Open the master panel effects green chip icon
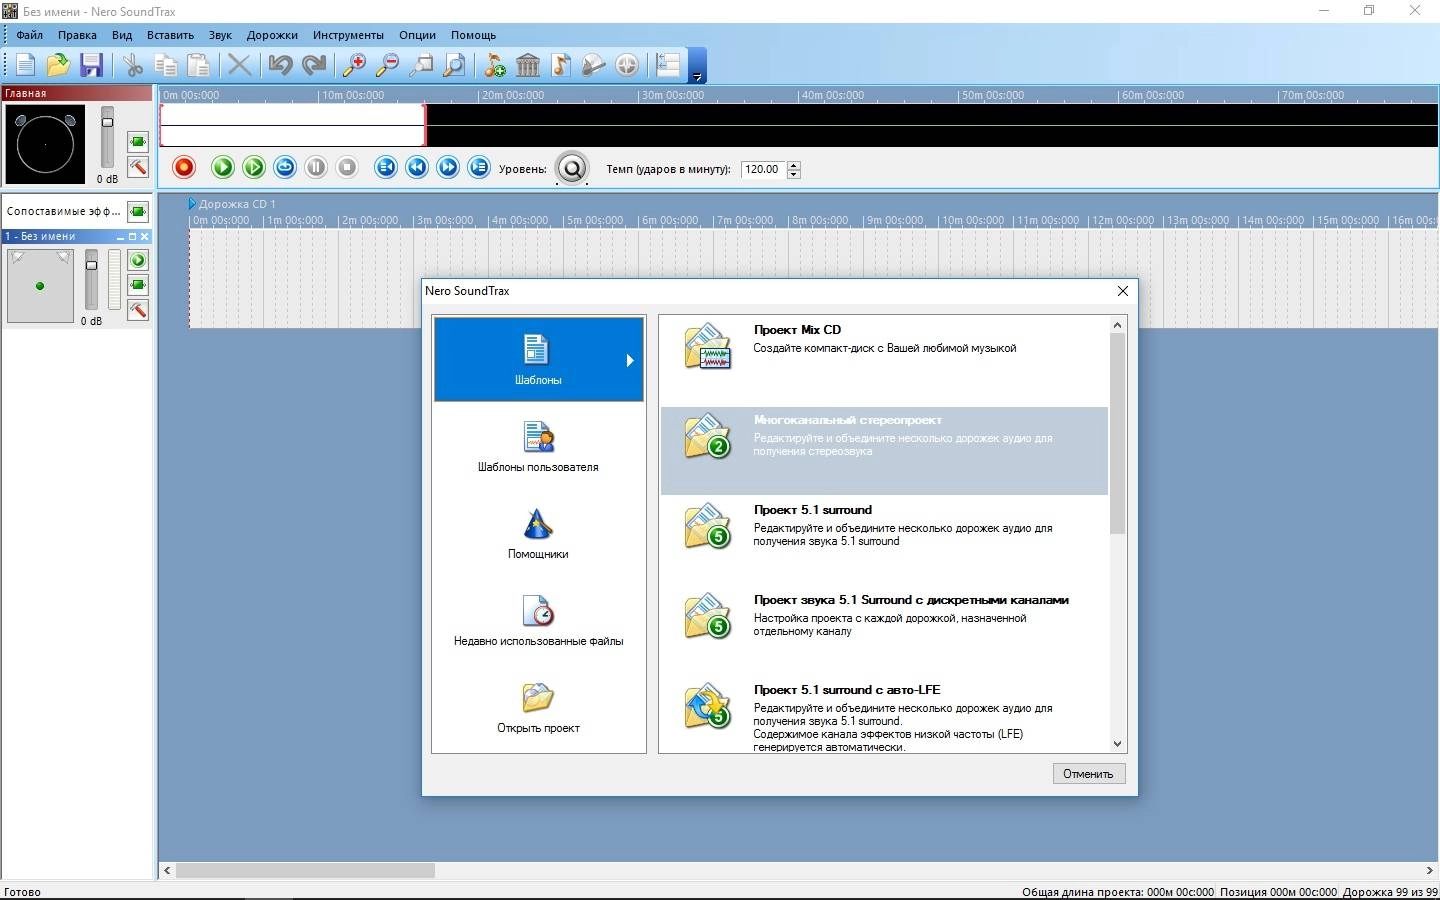Image resolution: width=1440 pixels, height=900 pixels. pos(138,142)
